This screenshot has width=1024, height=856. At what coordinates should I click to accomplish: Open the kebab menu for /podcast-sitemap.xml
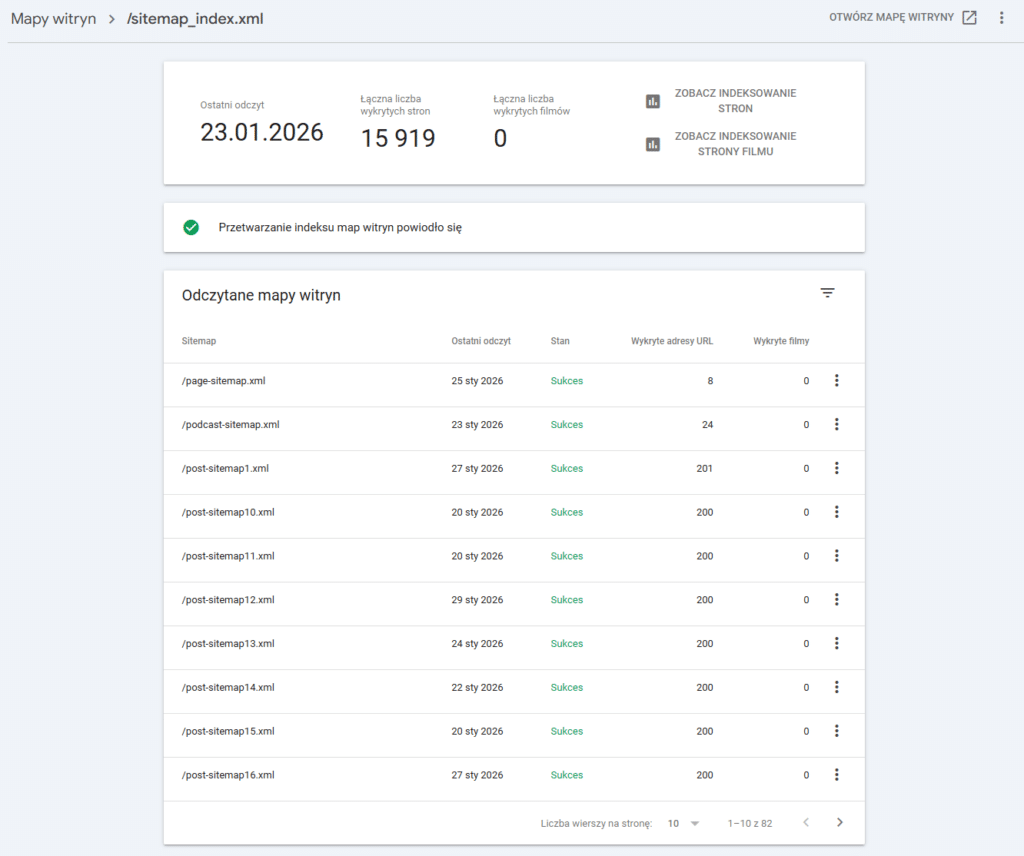coord(837,424)
